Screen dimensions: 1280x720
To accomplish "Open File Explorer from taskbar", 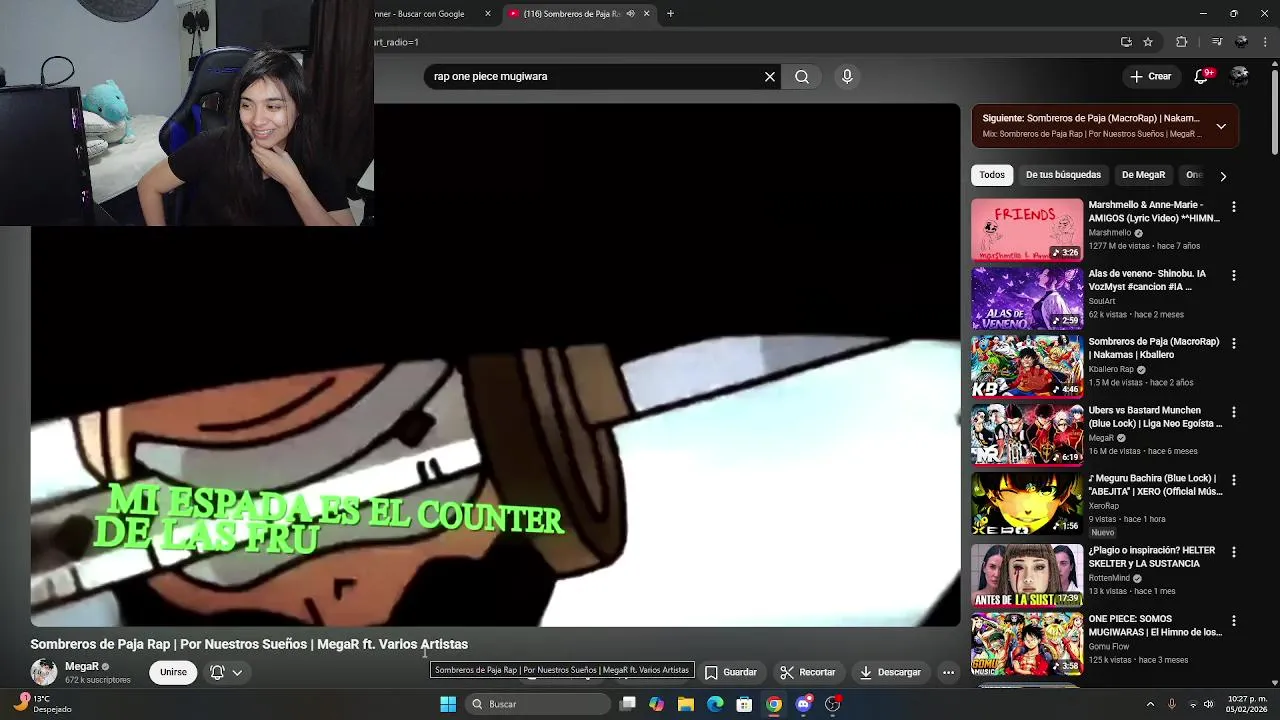I will coord(686,704).
